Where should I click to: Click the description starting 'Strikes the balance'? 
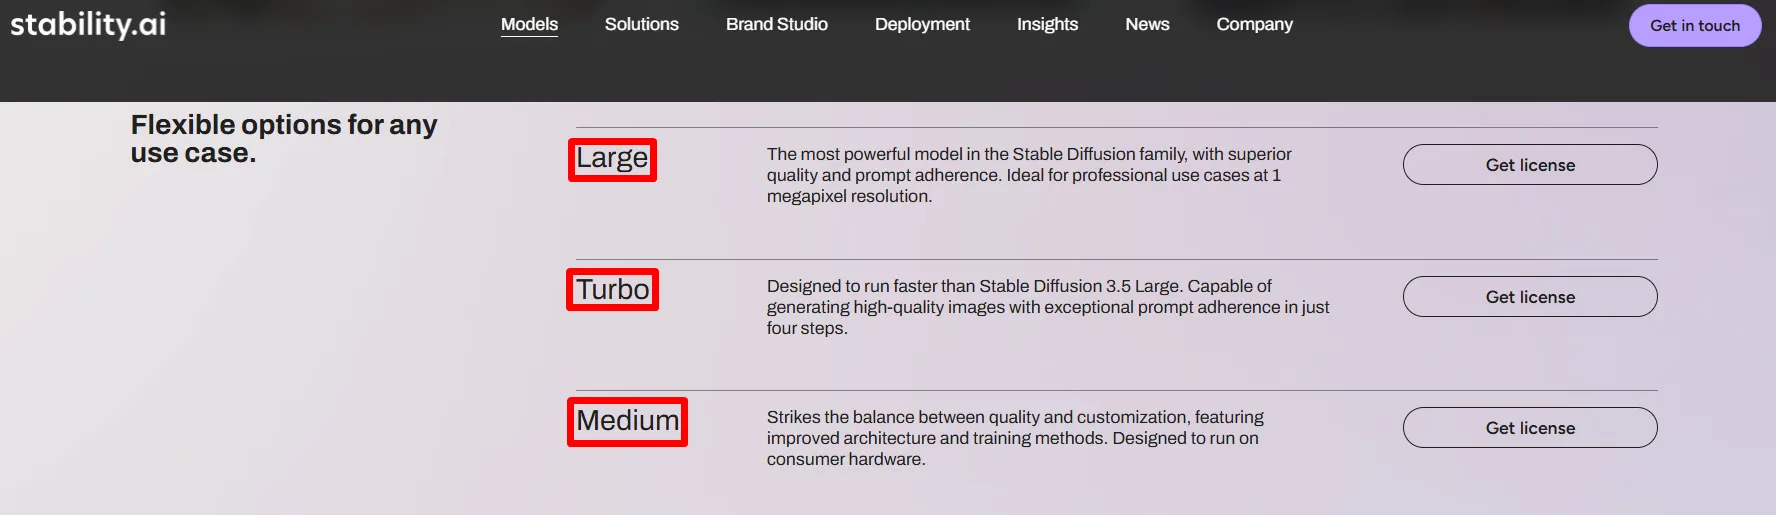click(1015, 438)
